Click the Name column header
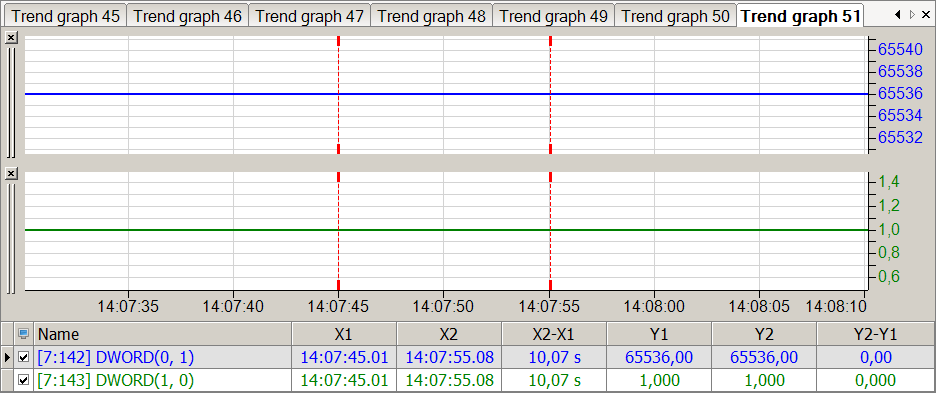 163,334
